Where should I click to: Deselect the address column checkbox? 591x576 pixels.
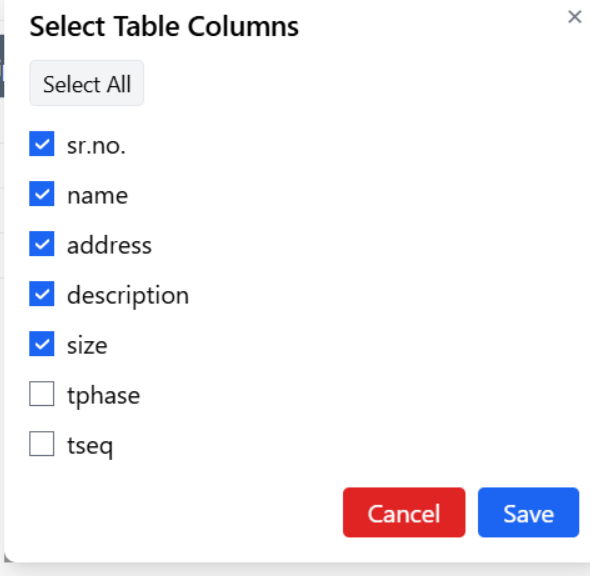42,244
